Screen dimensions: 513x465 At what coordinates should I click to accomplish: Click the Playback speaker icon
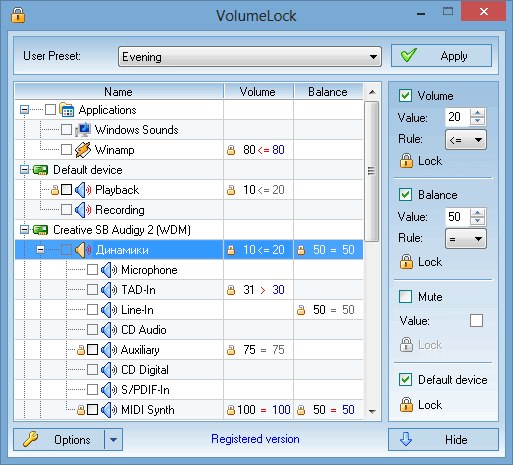coord(83,190)
